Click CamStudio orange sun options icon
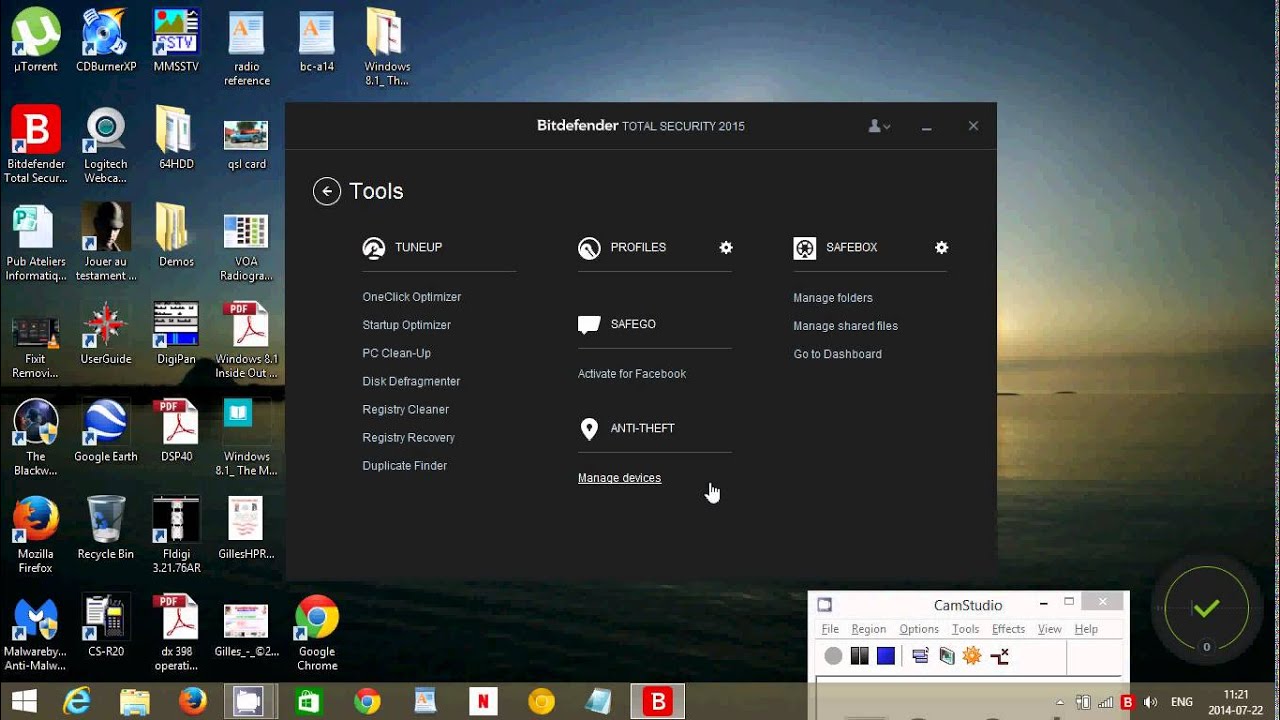 click(x=972, y=656)
